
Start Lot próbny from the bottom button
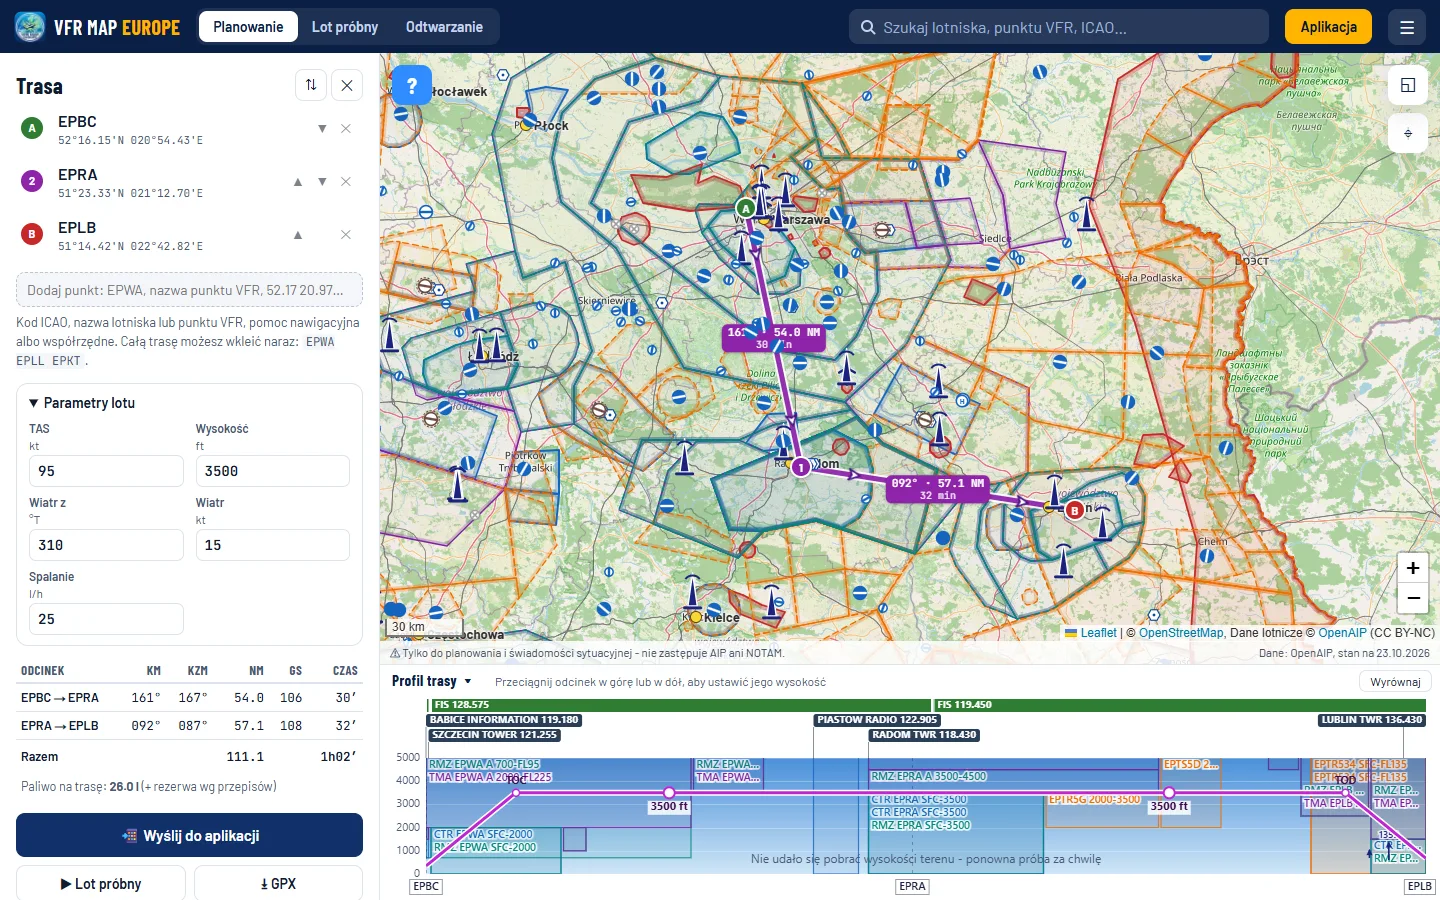click(x=101, y=884)
